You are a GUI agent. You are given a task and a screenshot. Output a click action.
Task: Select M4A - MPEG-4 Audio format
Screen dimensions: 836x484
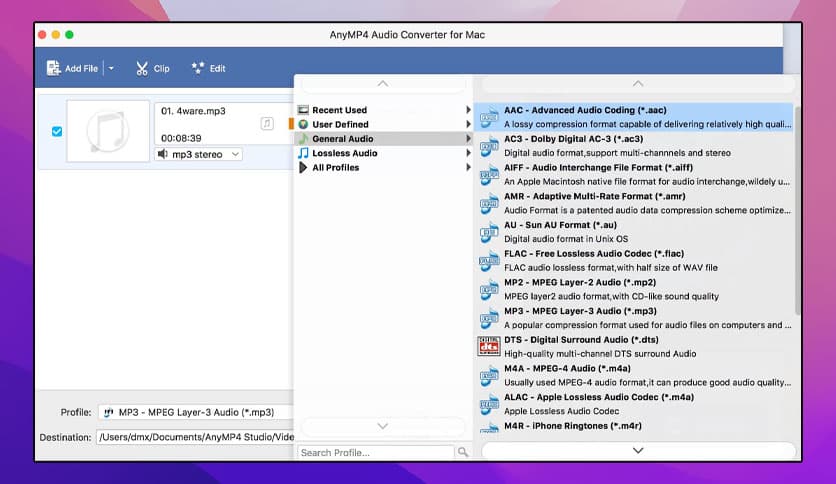point(633,376)
